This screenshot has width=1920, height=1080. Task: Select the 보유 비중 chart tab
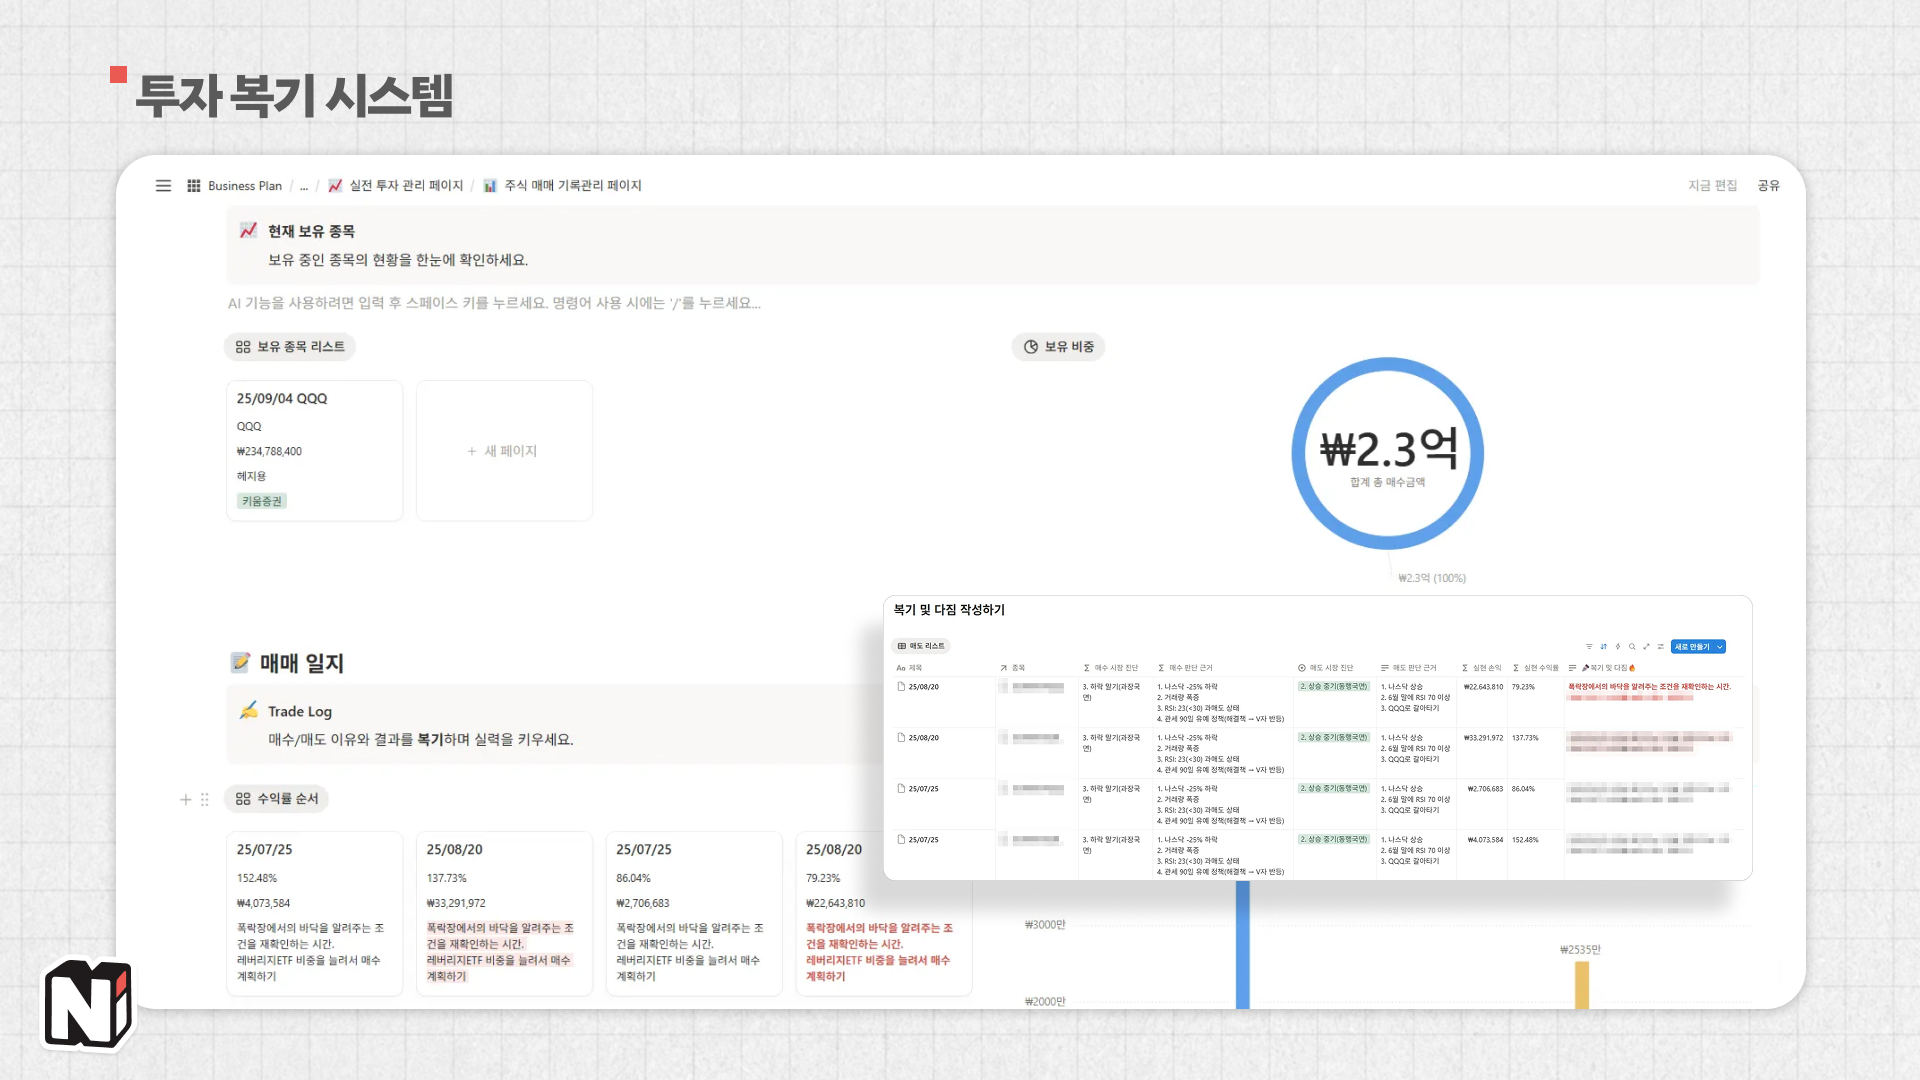[x=1058, y=347]
